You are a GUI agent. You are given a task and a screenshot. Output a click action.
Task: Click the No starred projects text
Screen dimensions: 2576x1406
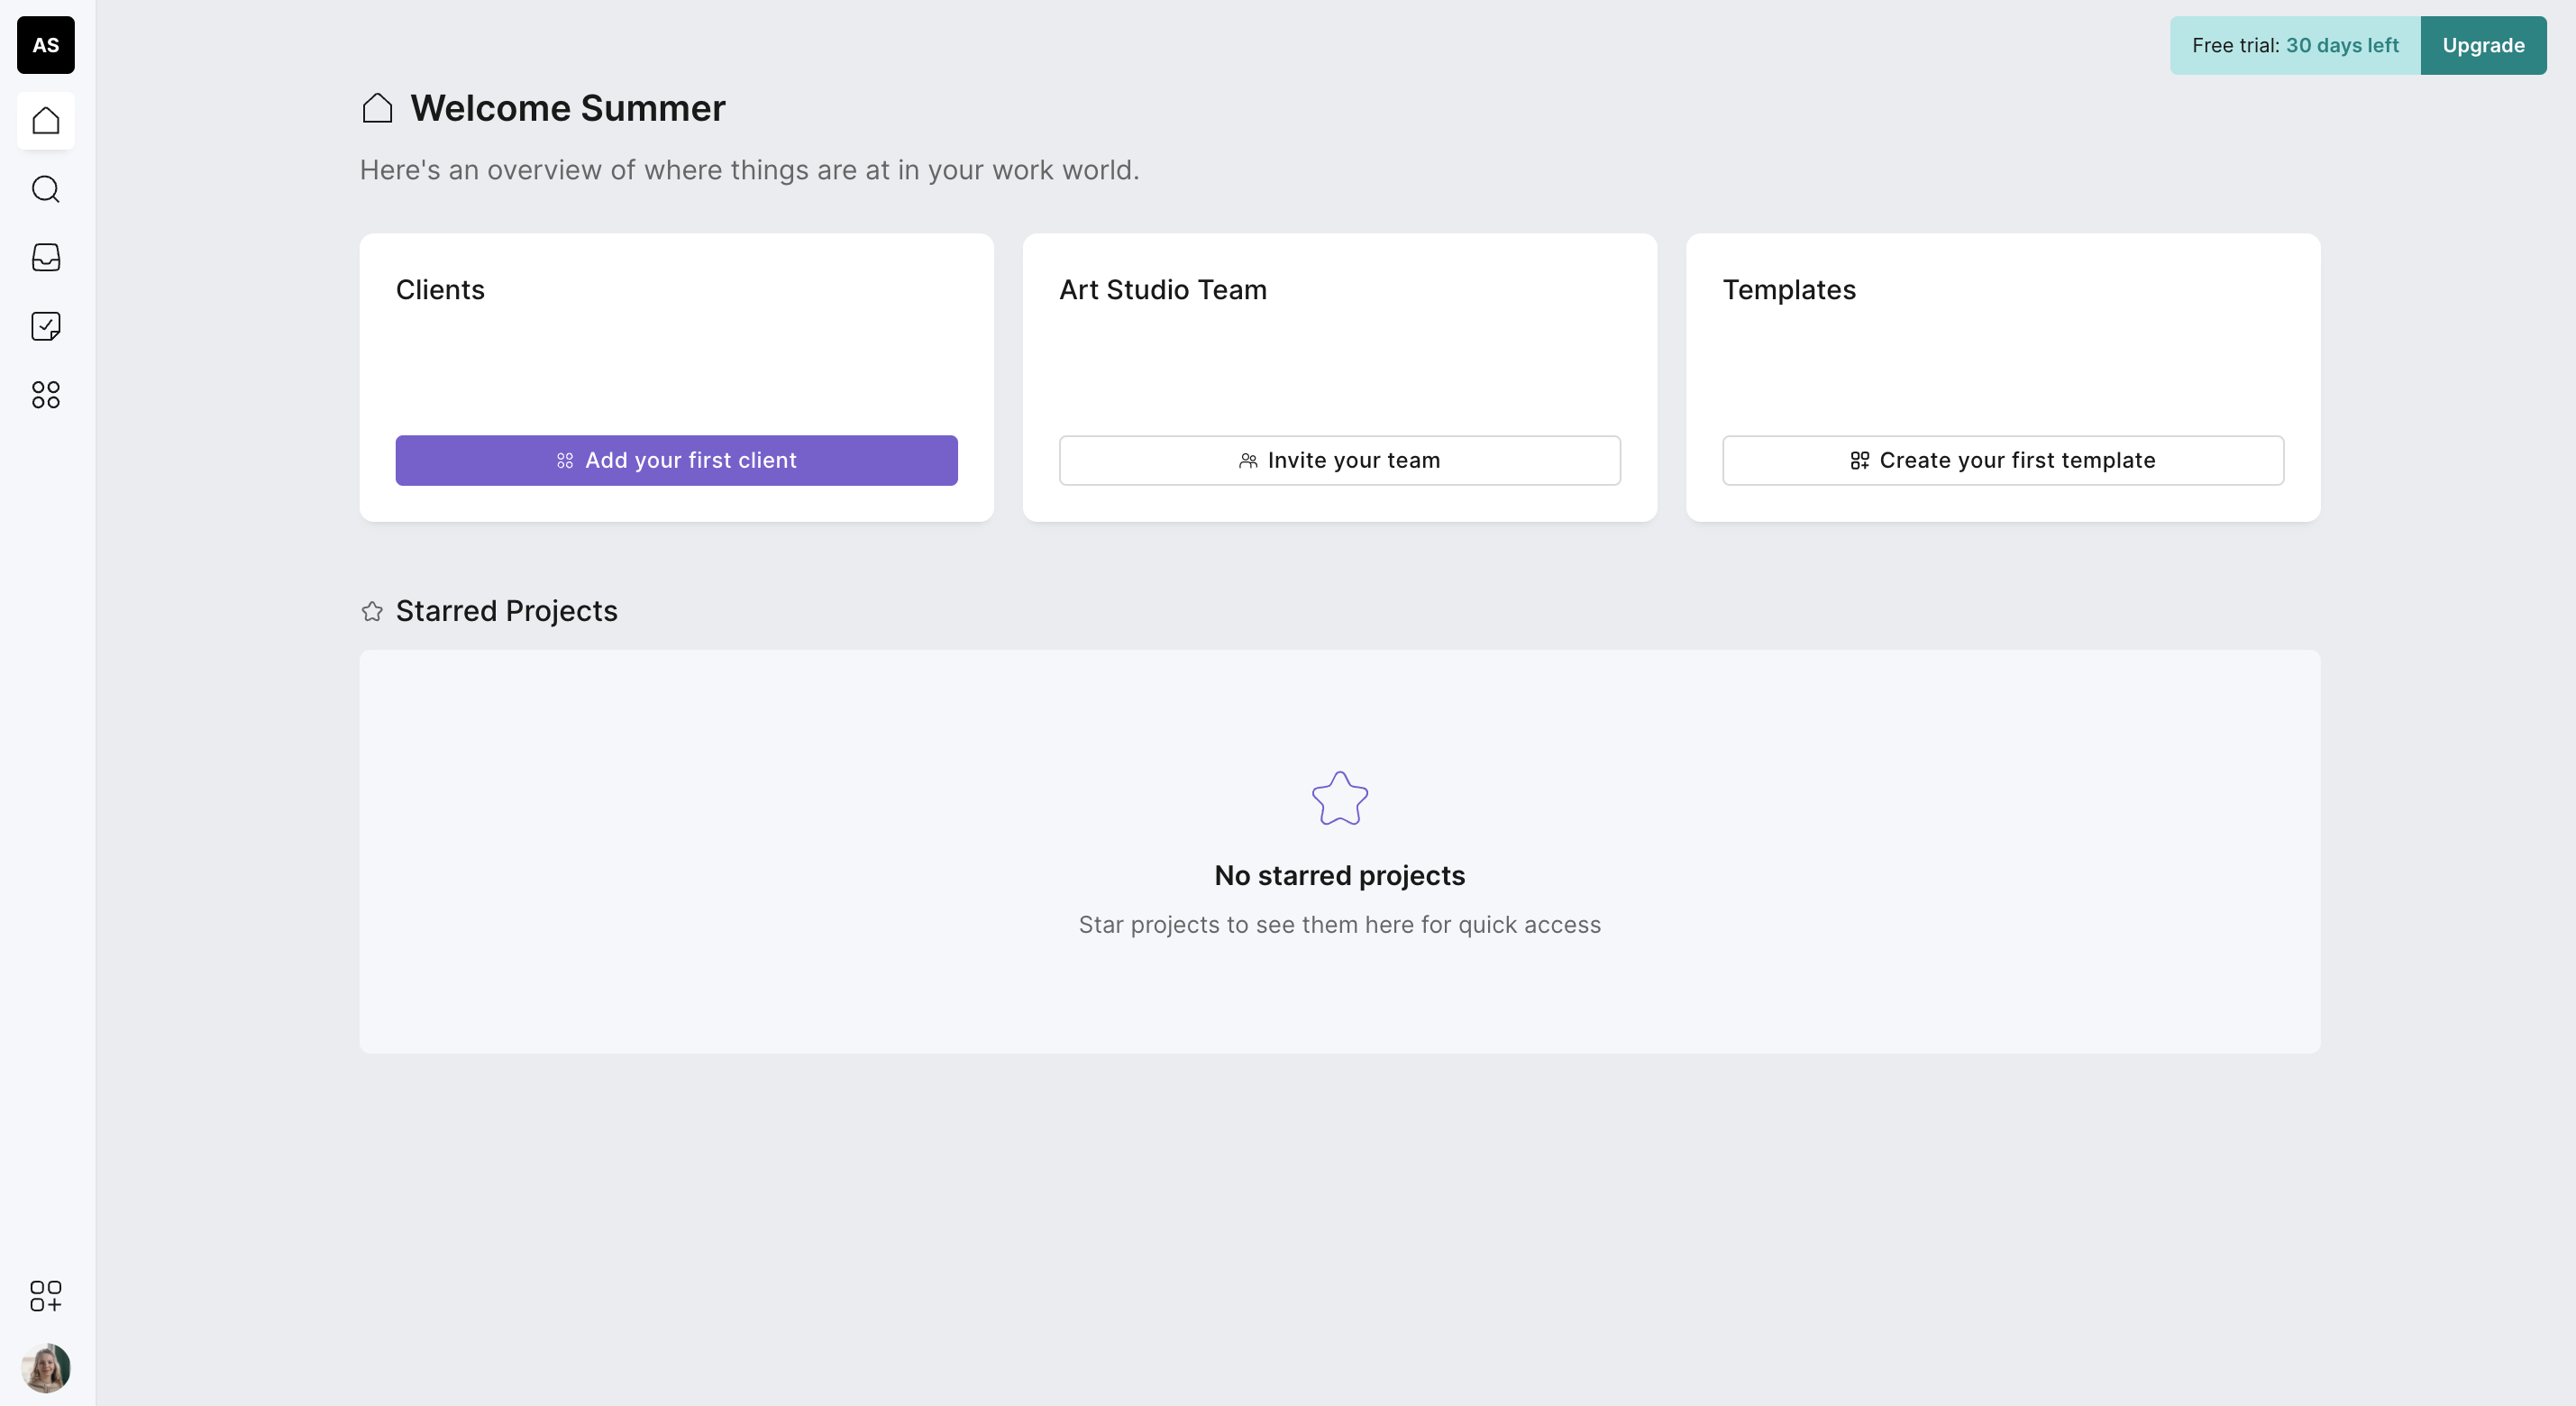tap(1339, 875)
